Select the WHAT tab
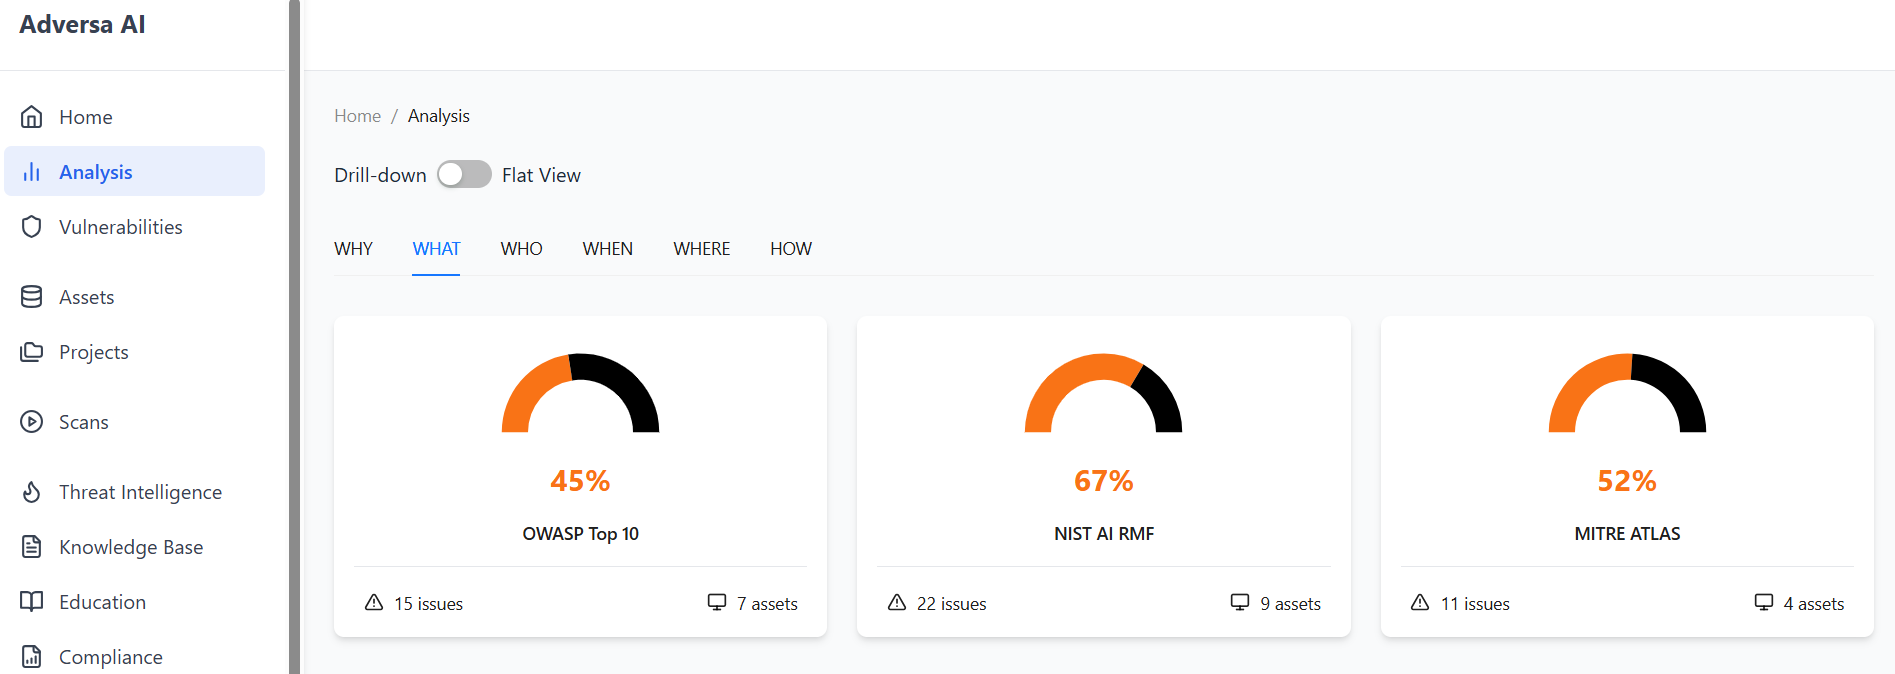 436,249
